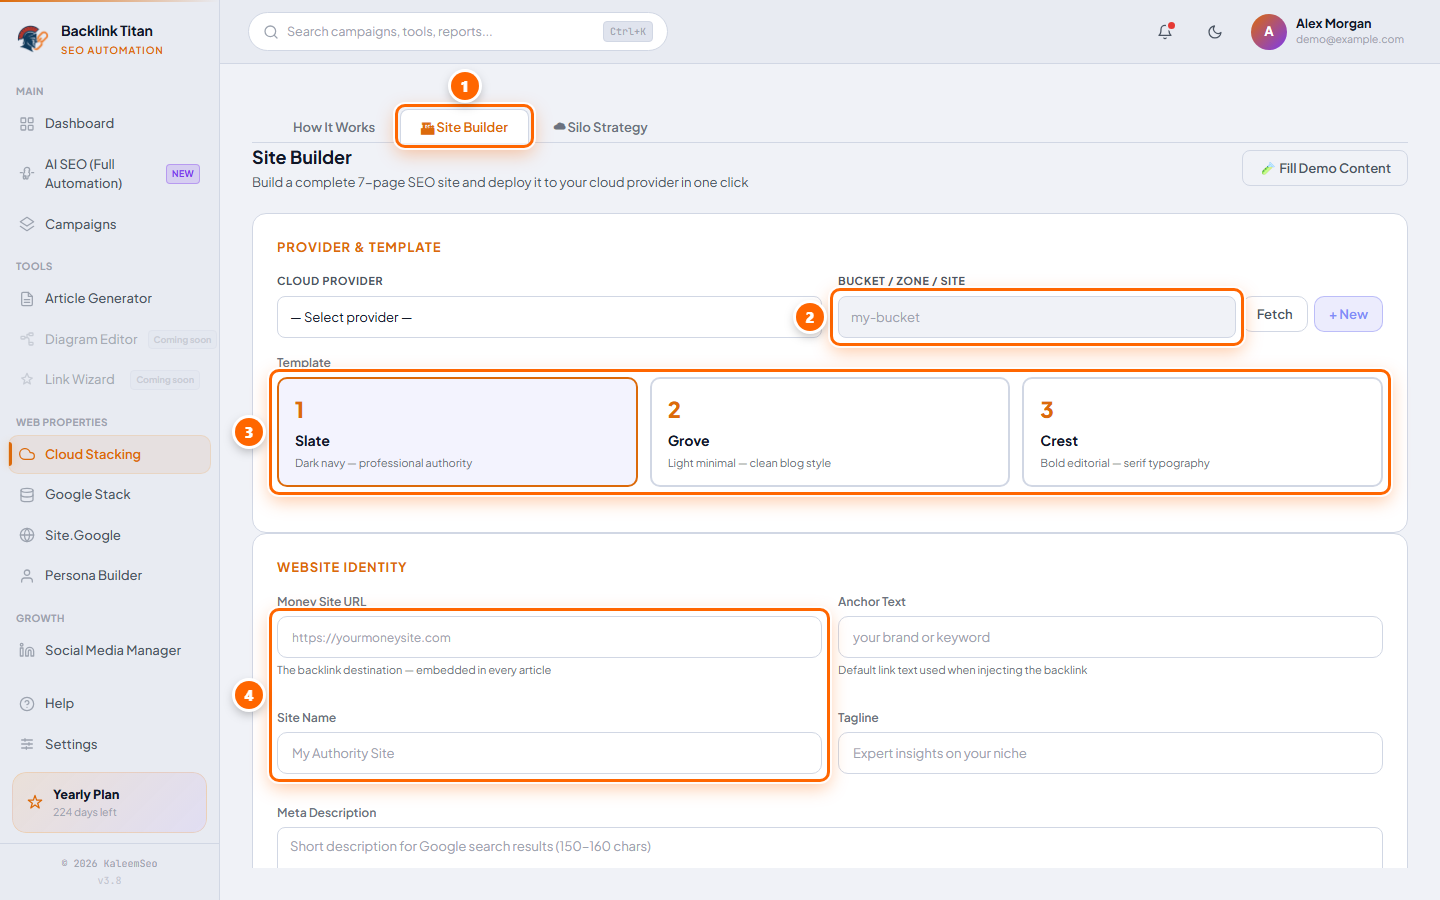Click the search campaigns box
The image size is (1440, 900).
pyautogui.click(x=458, y=32)
